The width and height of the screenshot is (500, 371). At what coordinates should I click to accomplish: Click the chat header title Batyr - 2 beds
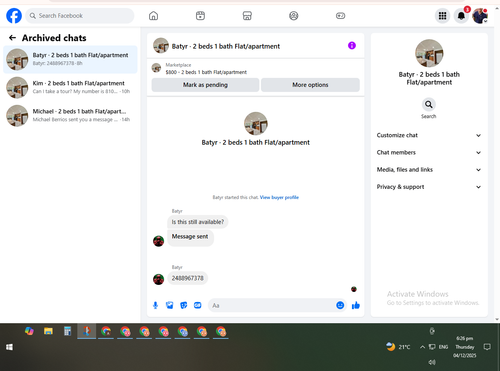pos(226,46)
